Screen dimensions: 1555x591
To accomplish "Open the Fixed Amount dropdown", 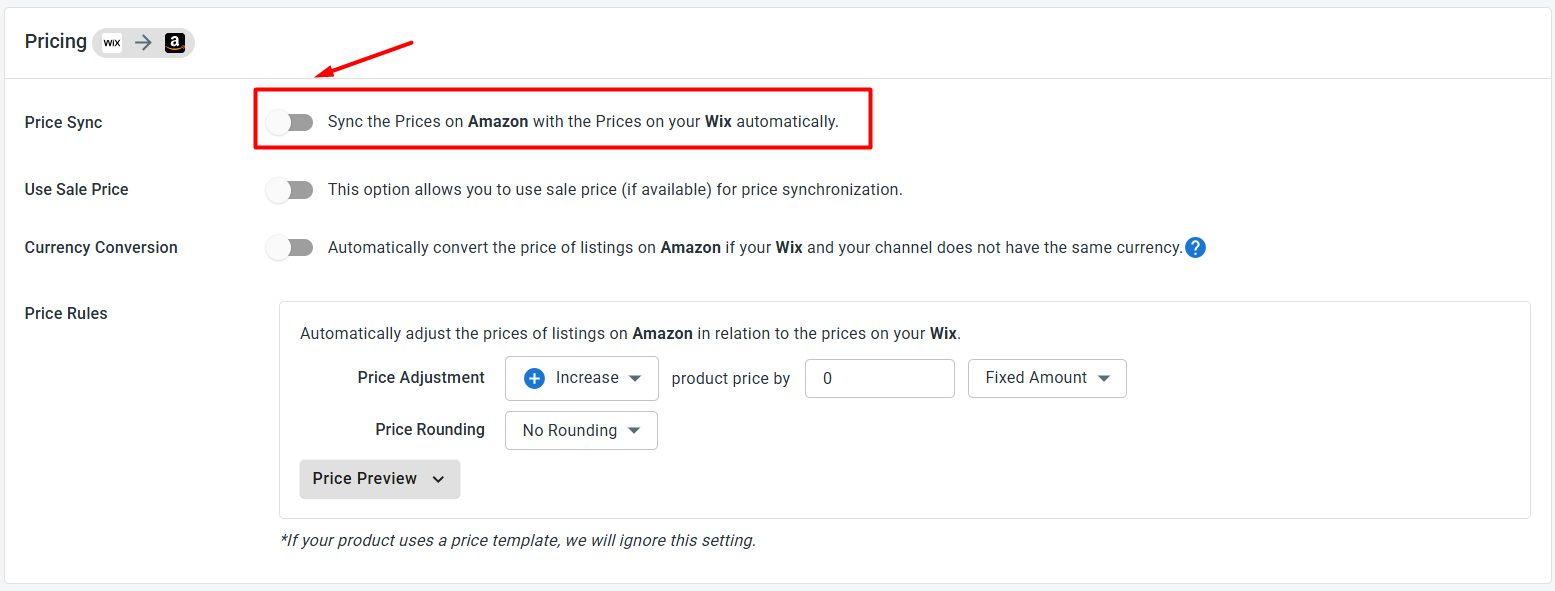I will pos(1047,378).
